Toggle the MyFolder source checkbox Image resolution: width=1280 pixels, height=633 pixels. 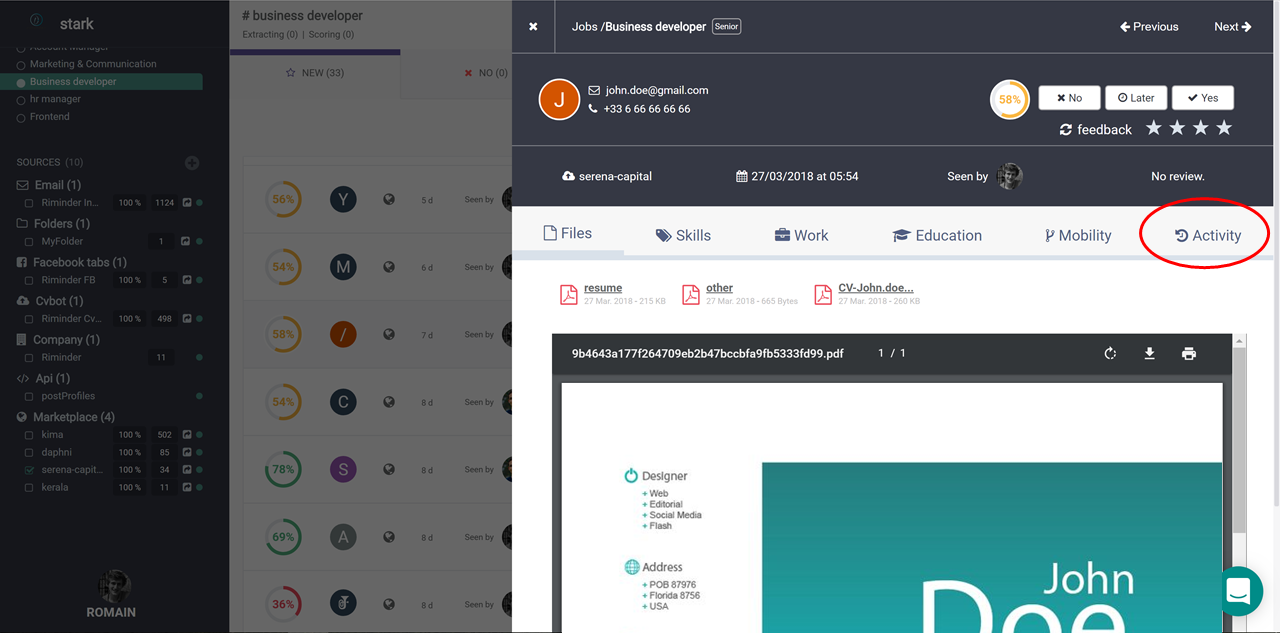(x=29, y=242)
